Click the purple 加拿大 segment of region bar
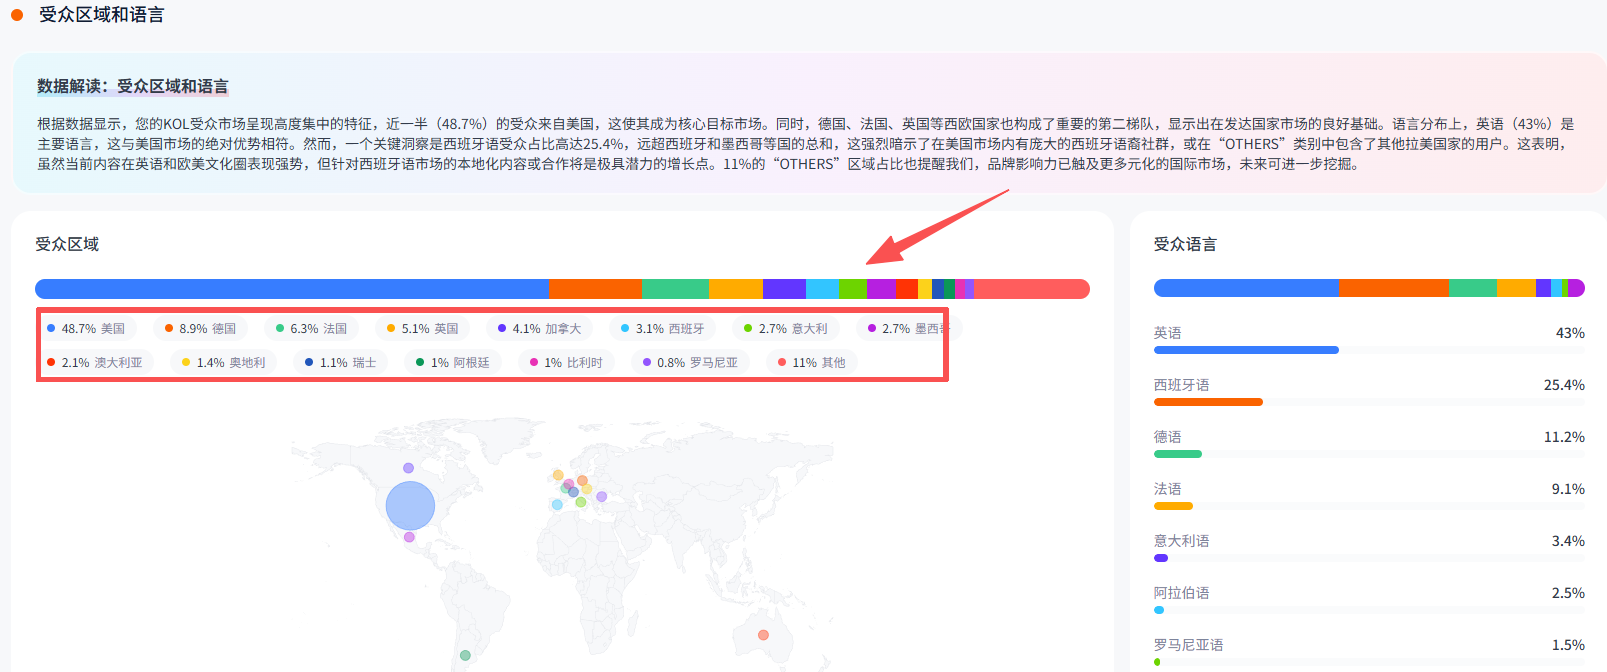 tap(785, 289)
